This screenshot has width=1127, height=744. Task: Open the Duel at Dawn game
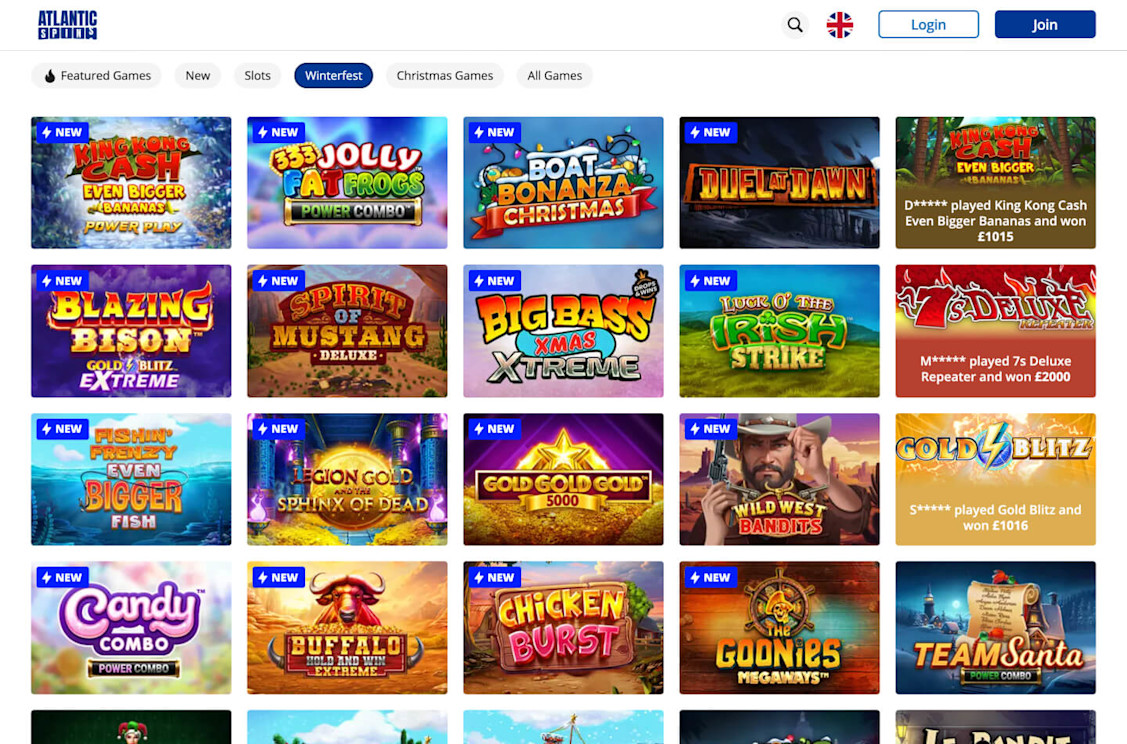coord(779,183)
